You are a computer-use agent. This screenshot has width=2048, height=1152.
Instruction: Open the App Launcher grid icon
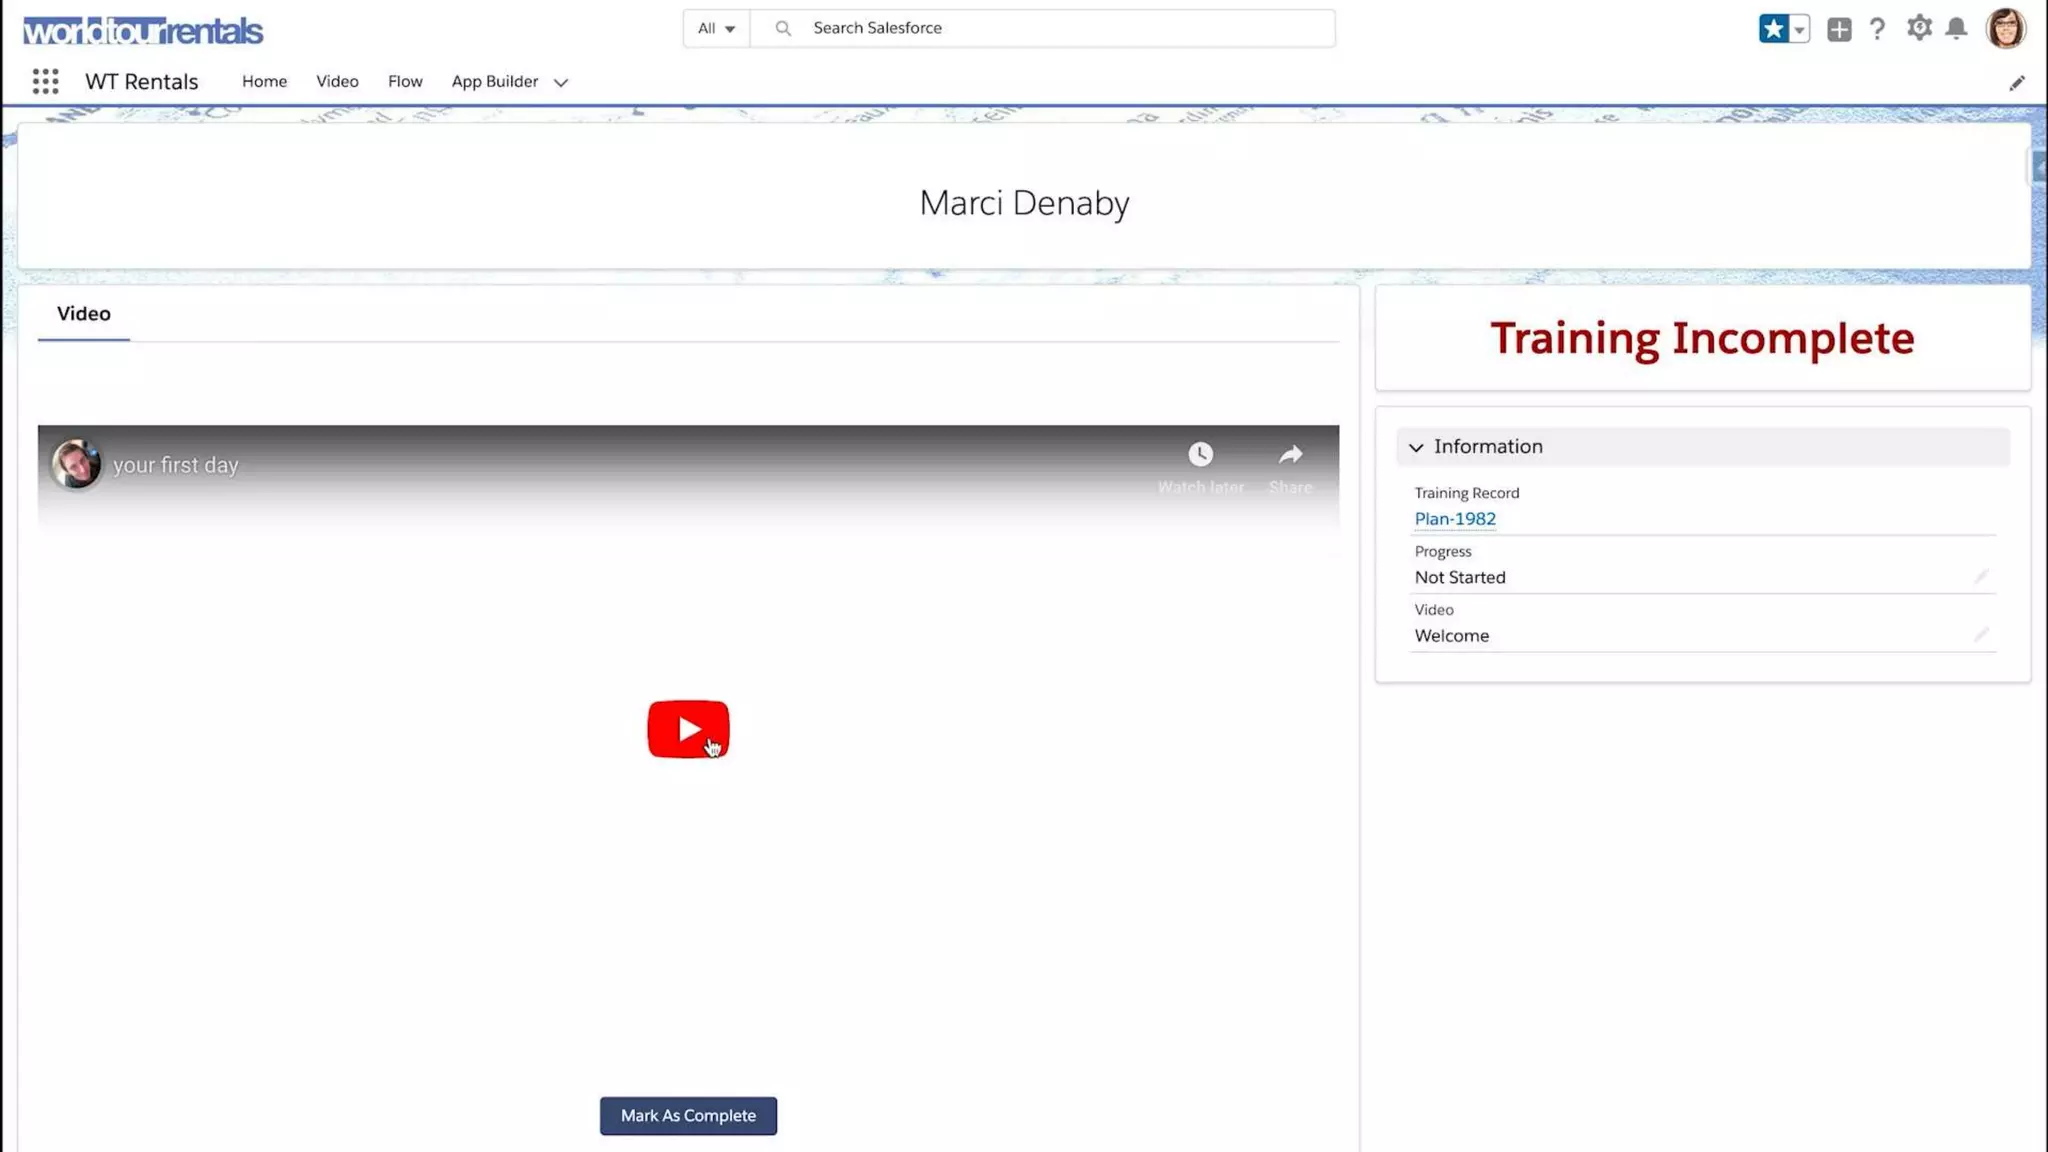(x=45, y=81)
